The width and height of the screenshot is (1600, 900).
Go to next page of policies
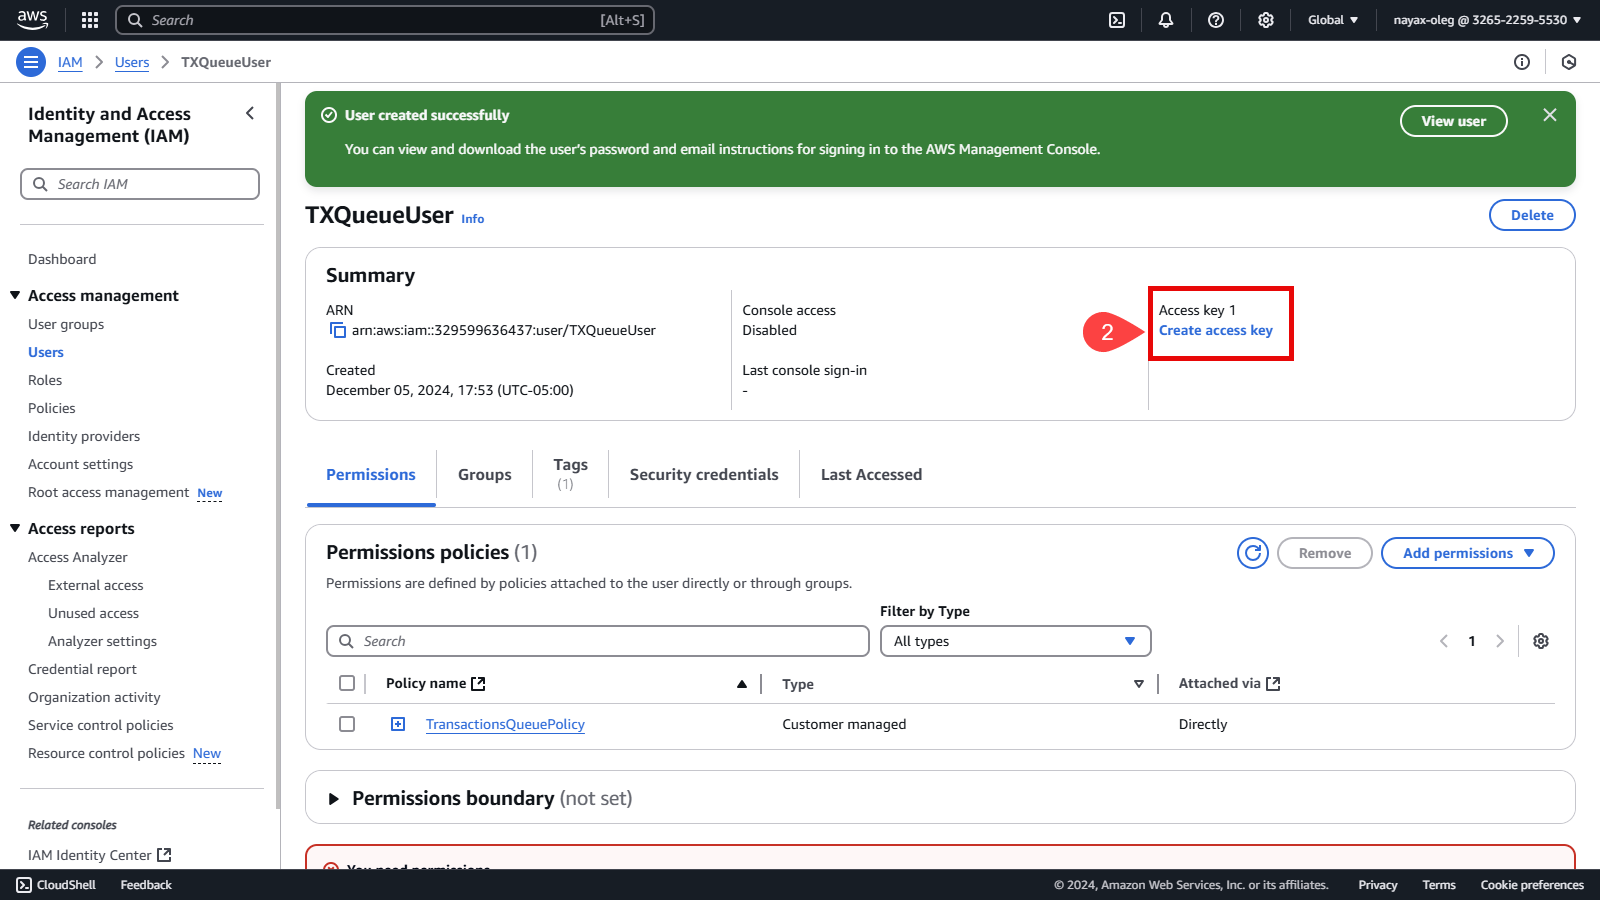1500,641
